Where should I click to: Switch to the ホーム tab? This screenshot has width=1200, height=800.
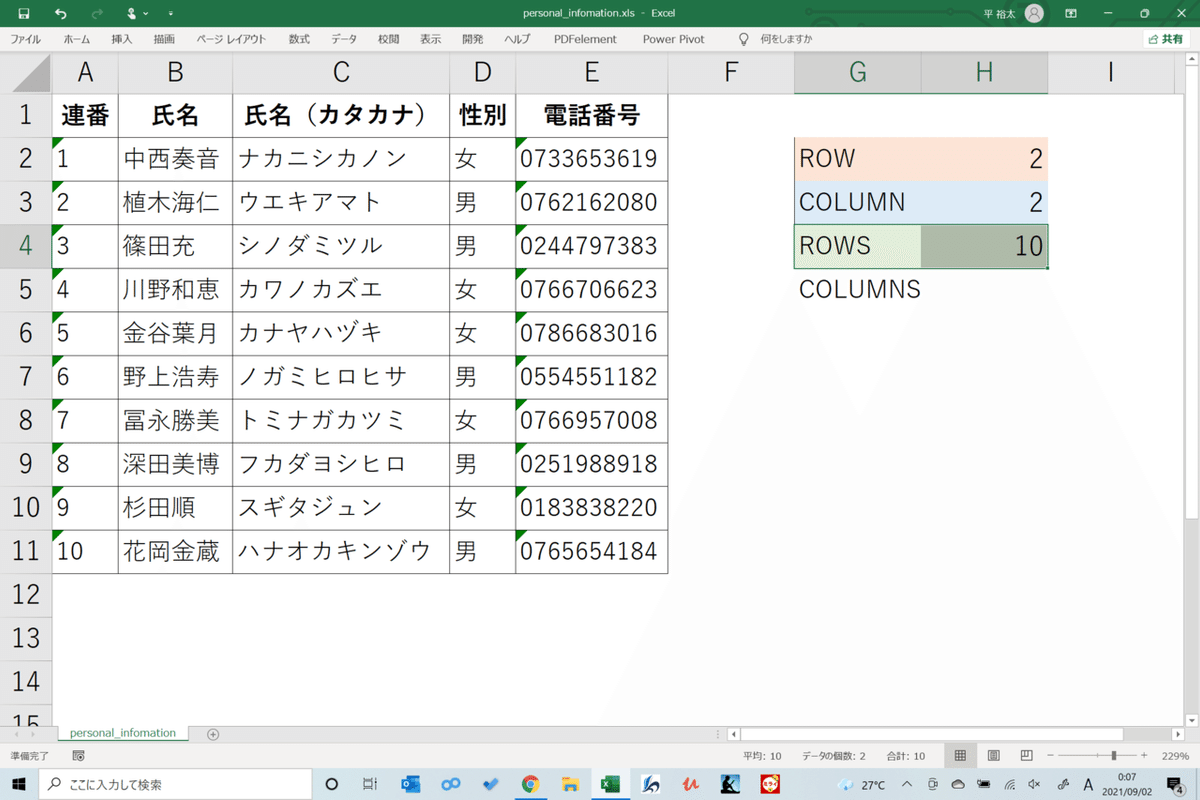(76, 39)
